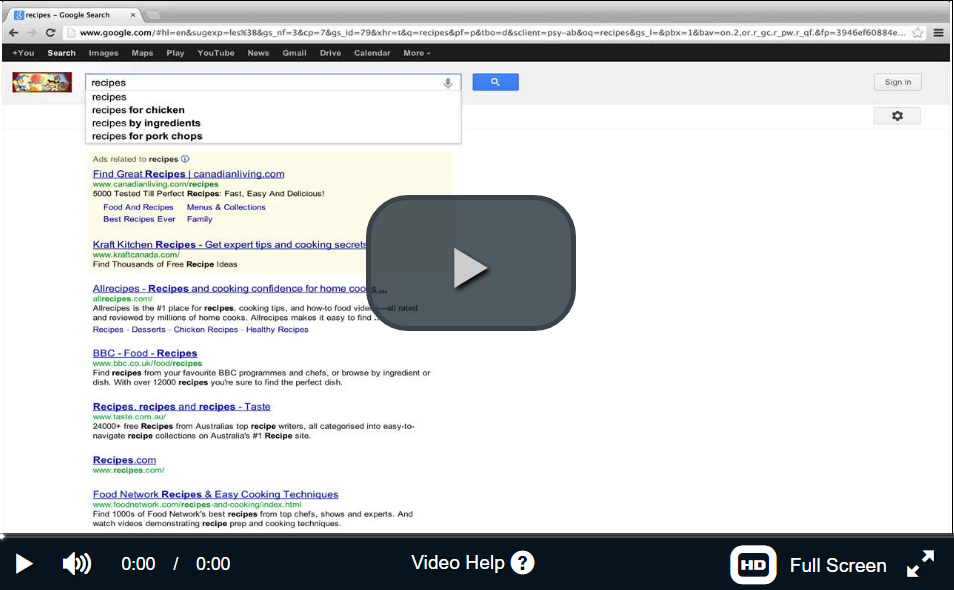
Task: Open the Menus & Collections sitelink
Action: (226, 207)
